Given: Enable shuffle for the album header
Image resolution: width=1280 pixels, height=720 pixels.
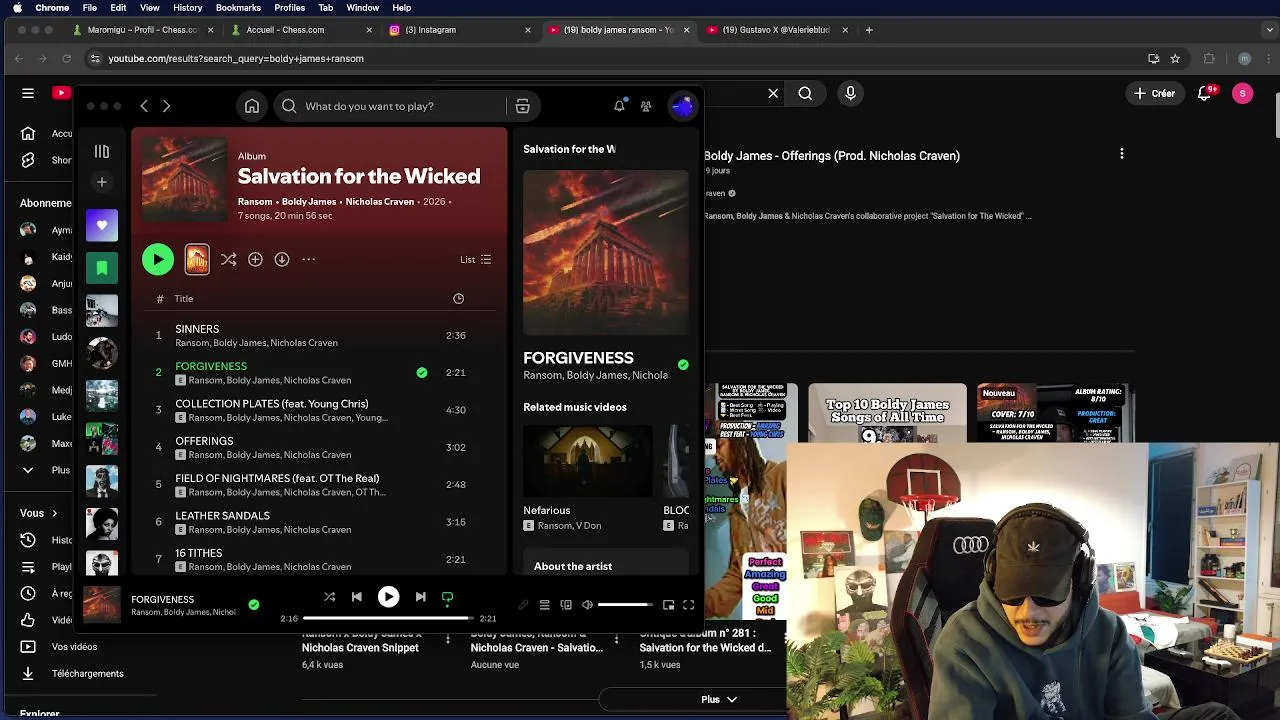Looking at the screenshot, I should tap(228, 259).
